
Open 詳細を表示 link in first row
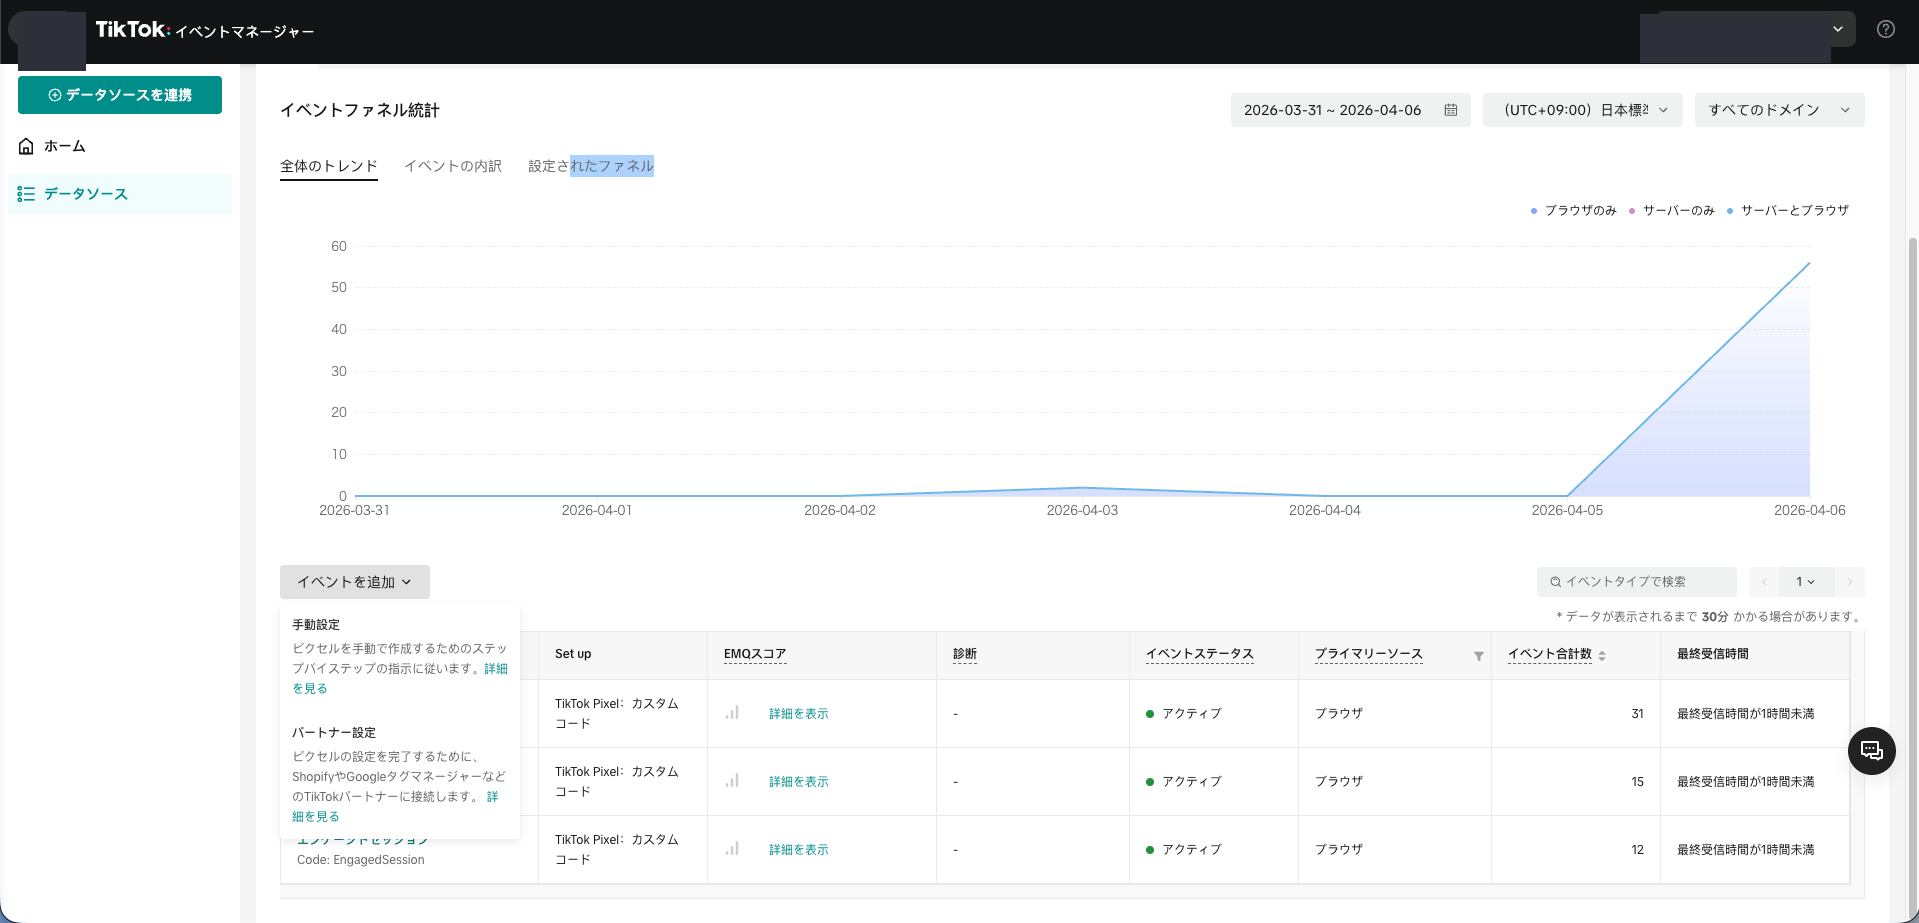point(798,714)
